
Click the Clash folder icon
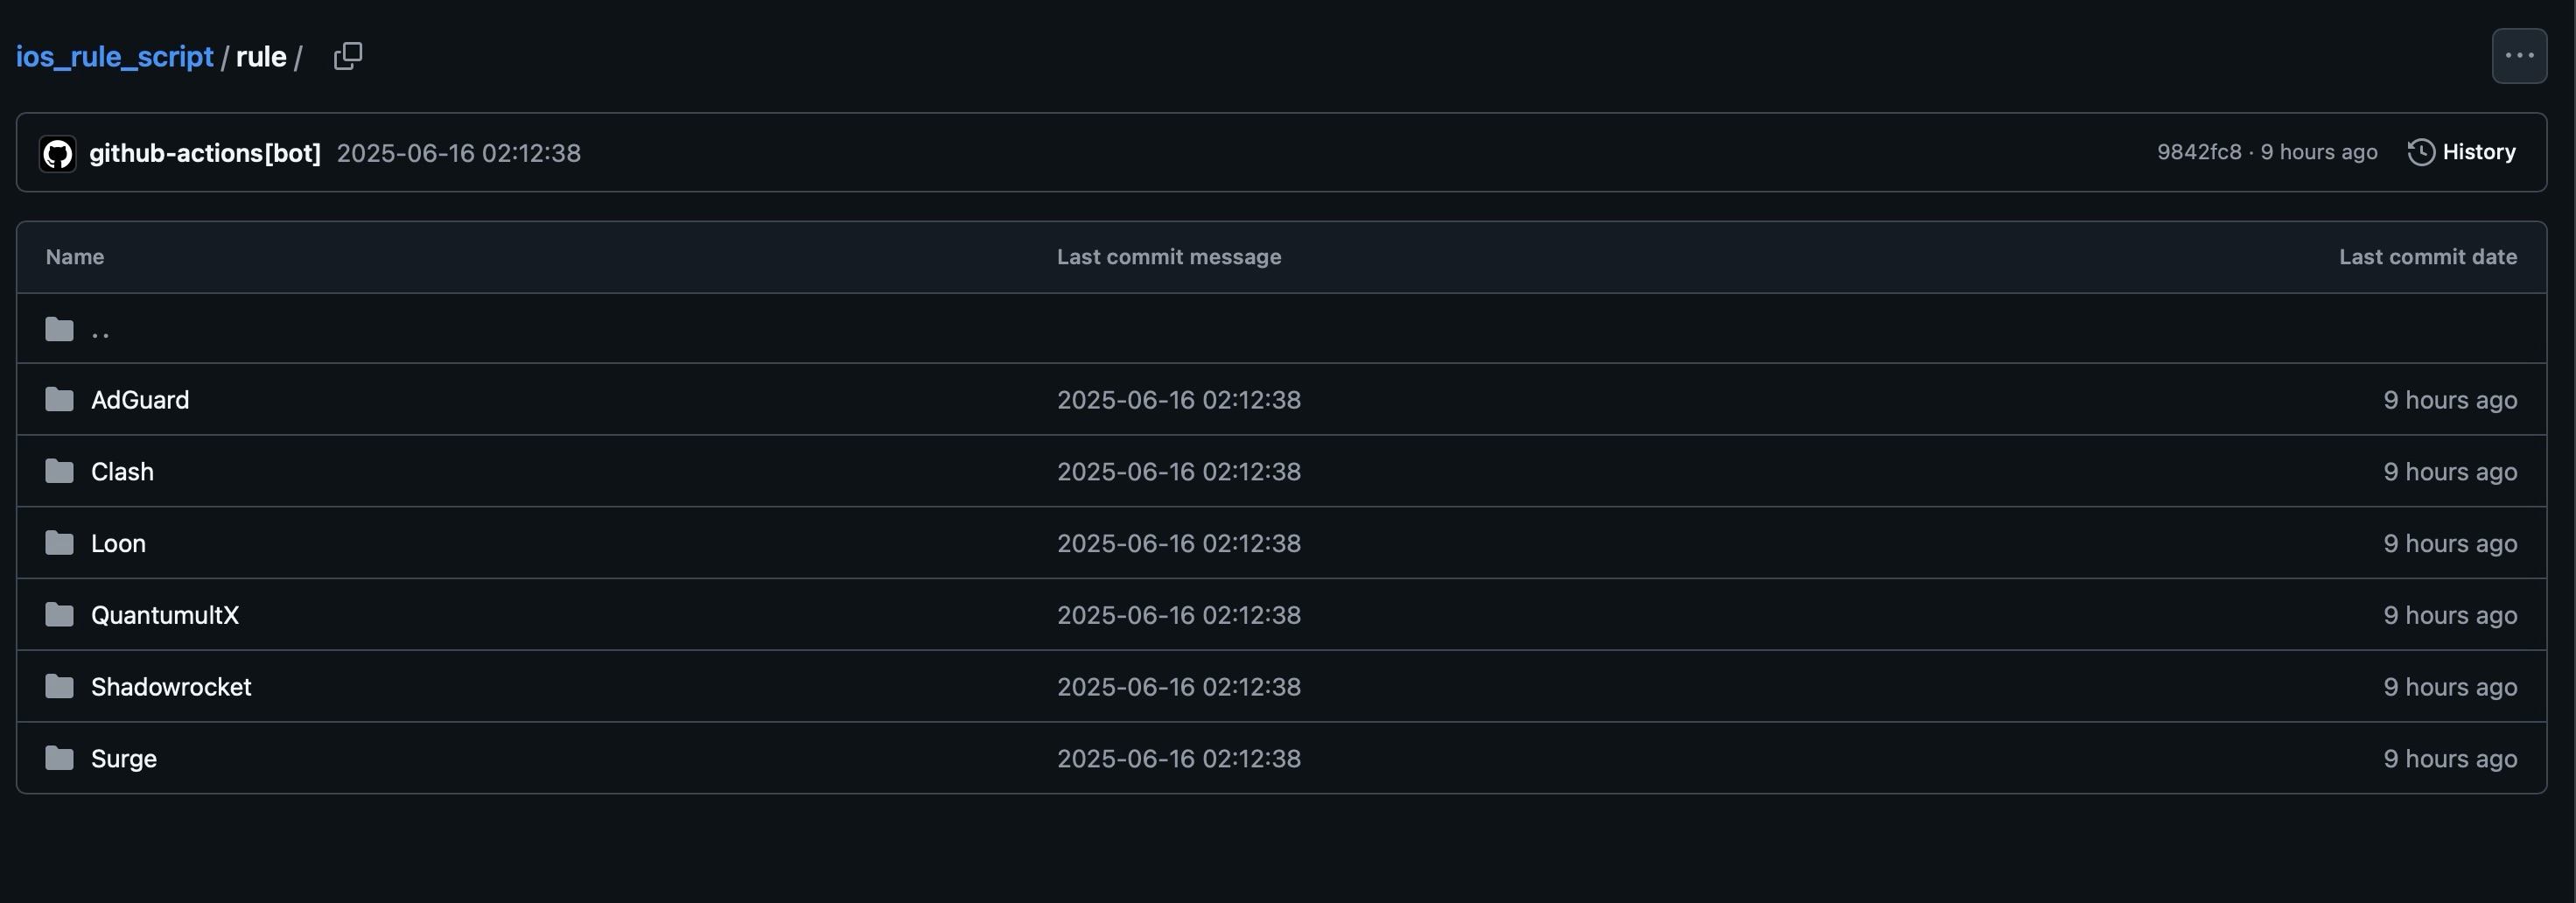(60, 471)
